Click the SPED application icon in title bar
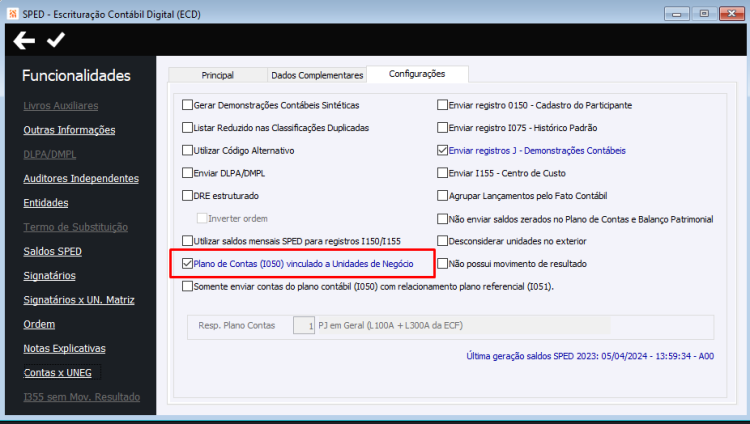Image resolution: width=750 pixels, height=424 pixels. (13, 14)
